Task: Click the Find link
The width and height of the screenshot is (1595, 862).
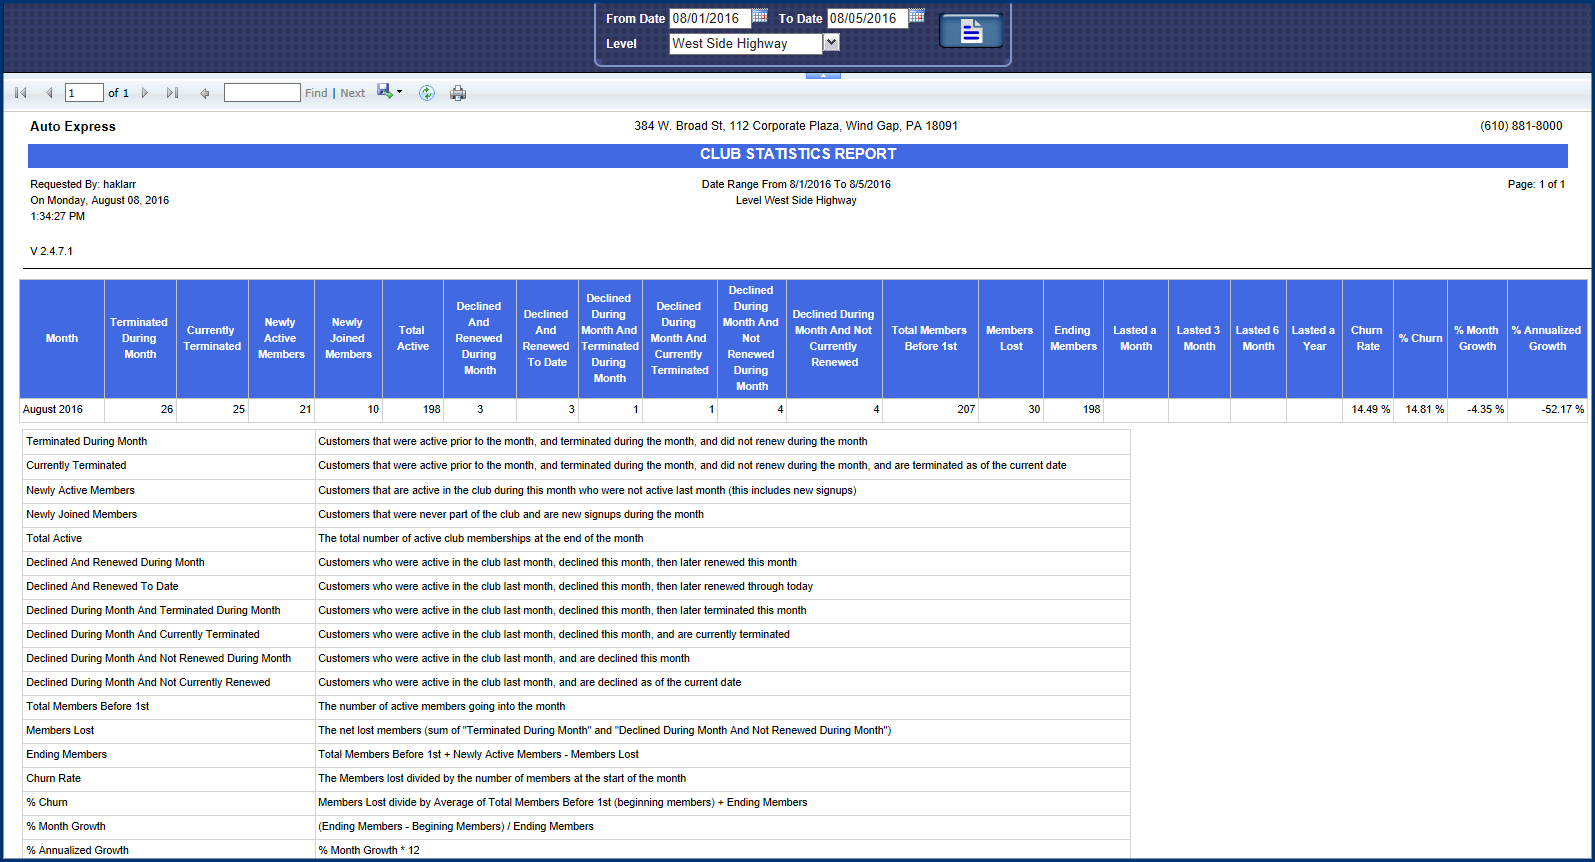Action: pos(316,93)
